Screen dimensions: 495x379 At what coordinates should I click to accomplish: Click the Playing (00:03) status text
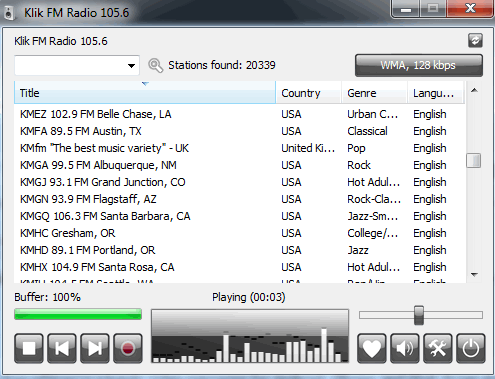249,297
